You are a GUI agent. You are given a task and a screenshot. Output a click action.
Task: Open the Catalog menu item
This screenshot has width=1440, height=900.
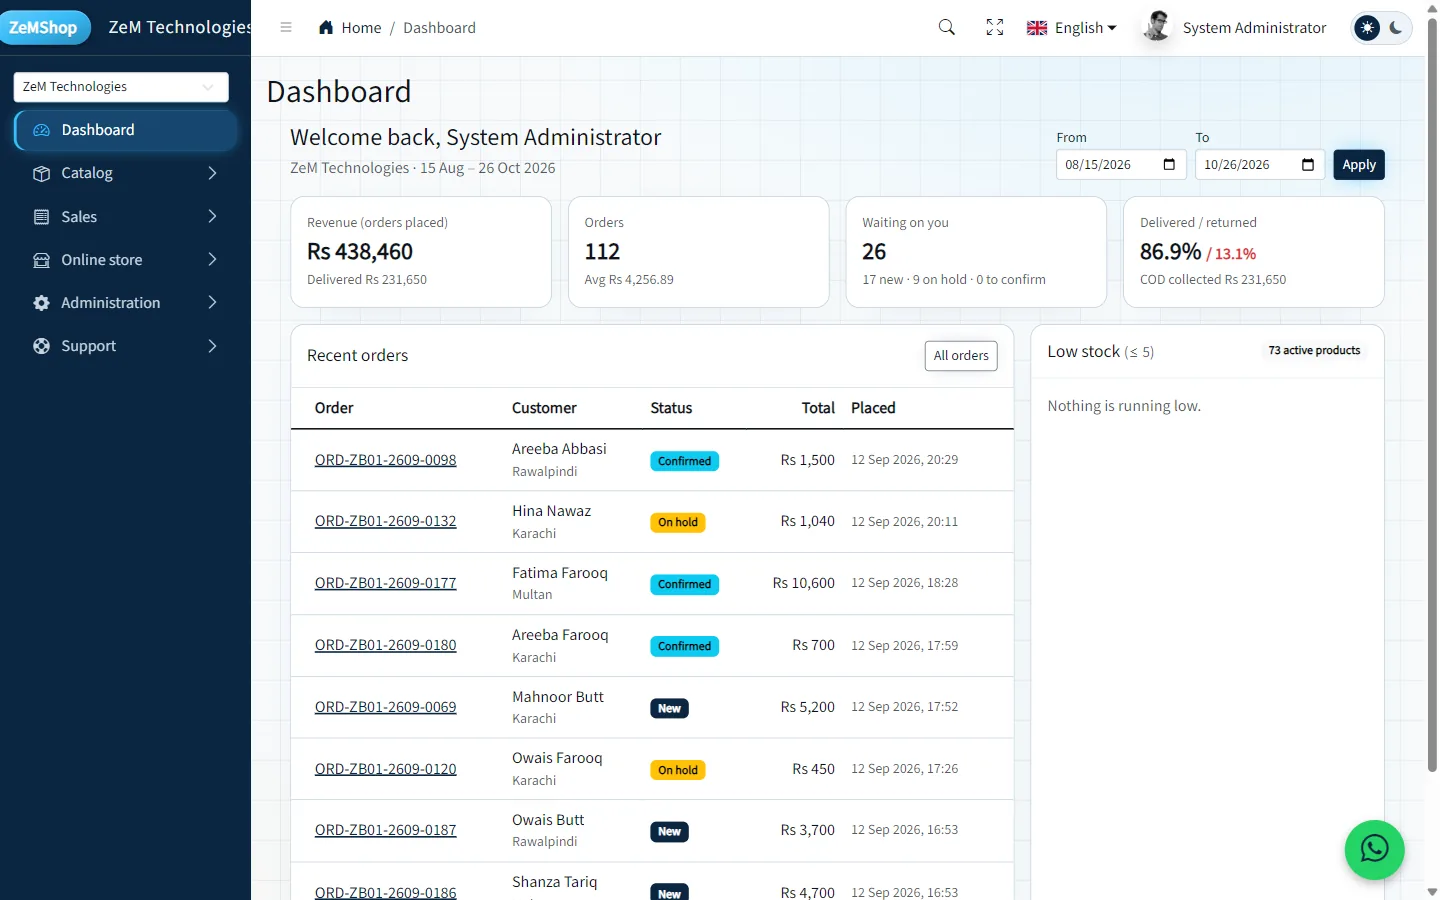(126, 173)
